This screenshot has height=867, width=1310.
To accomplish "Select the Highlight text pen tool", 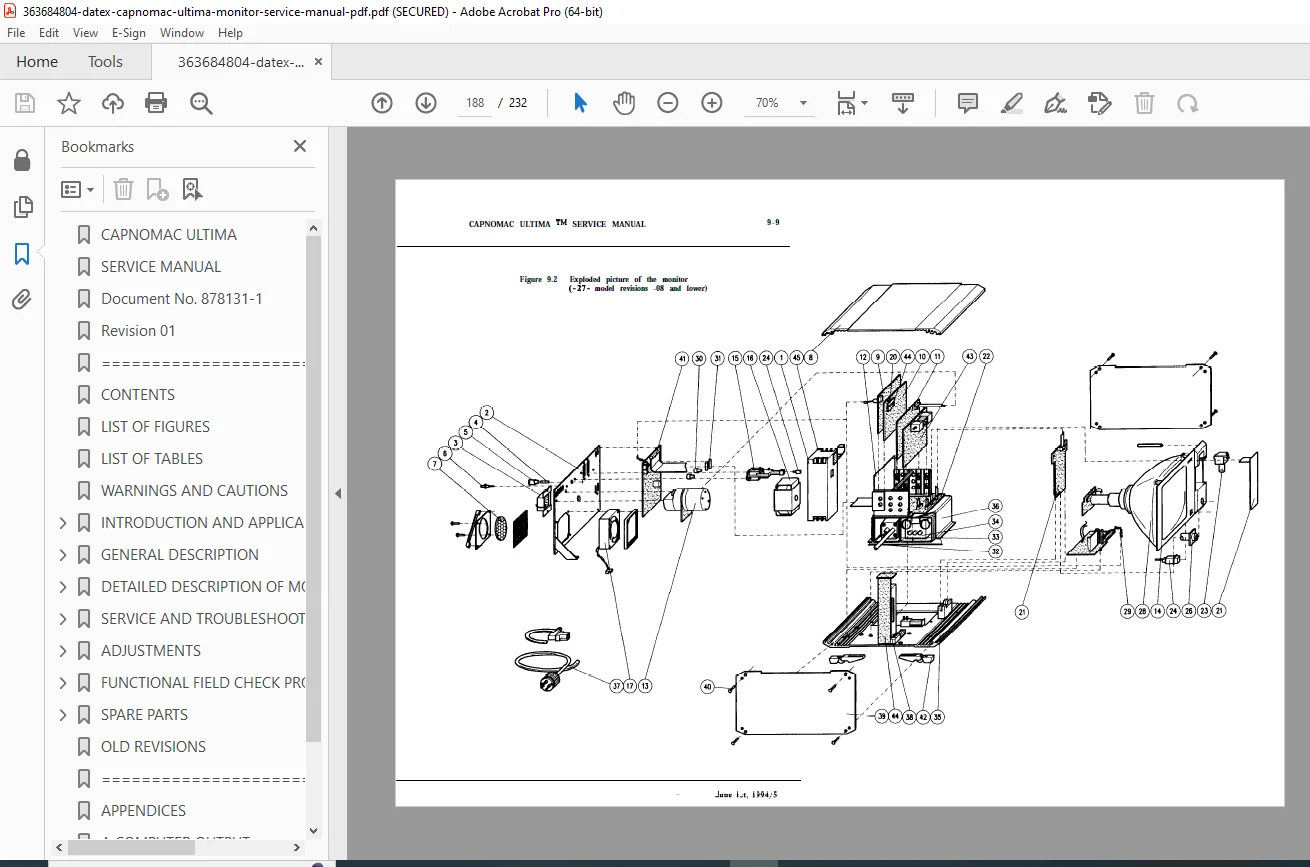I will point(1012,103).
